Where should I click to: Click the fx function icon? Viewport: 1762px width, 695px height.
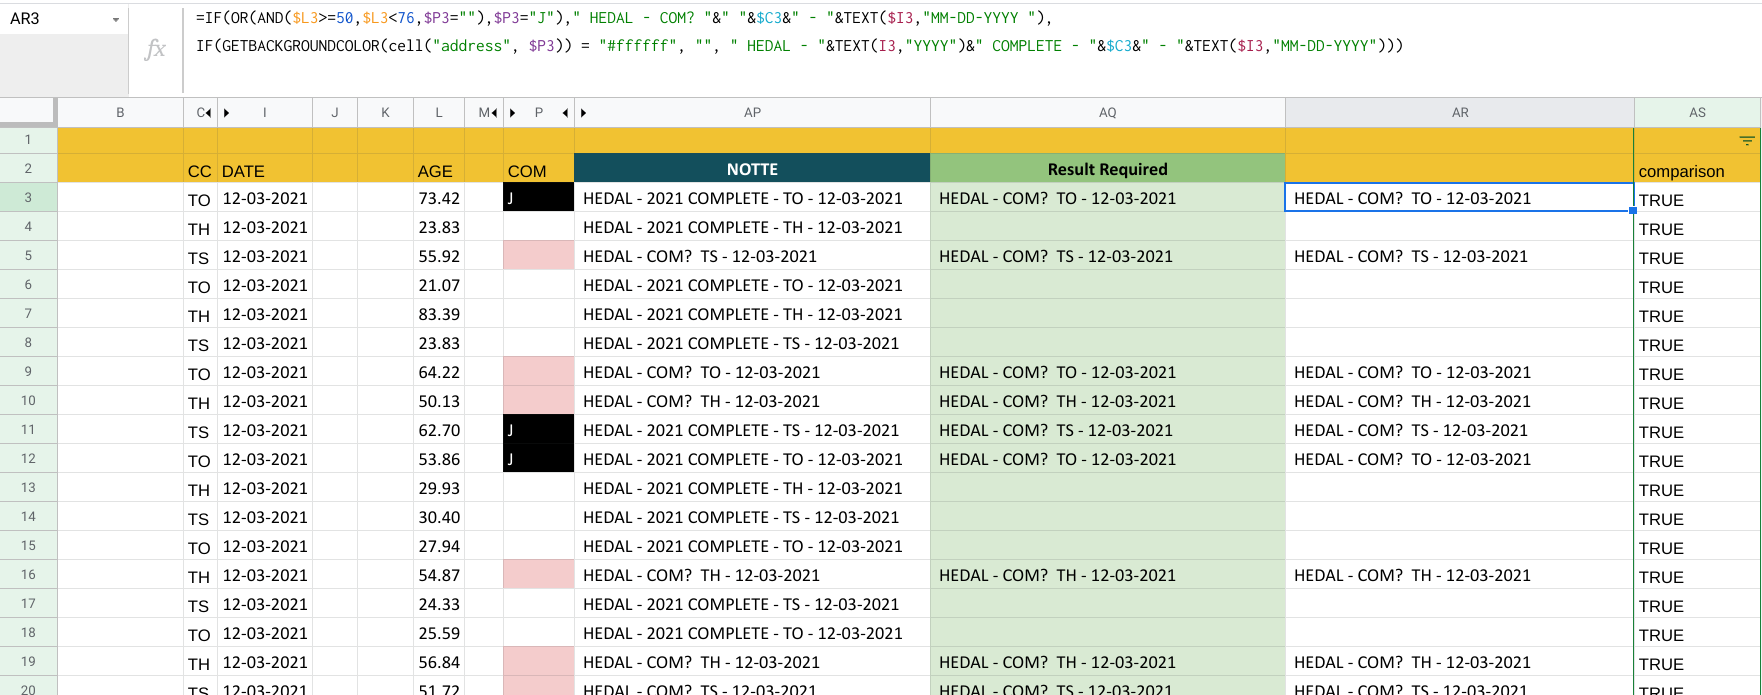click(155, 49)
